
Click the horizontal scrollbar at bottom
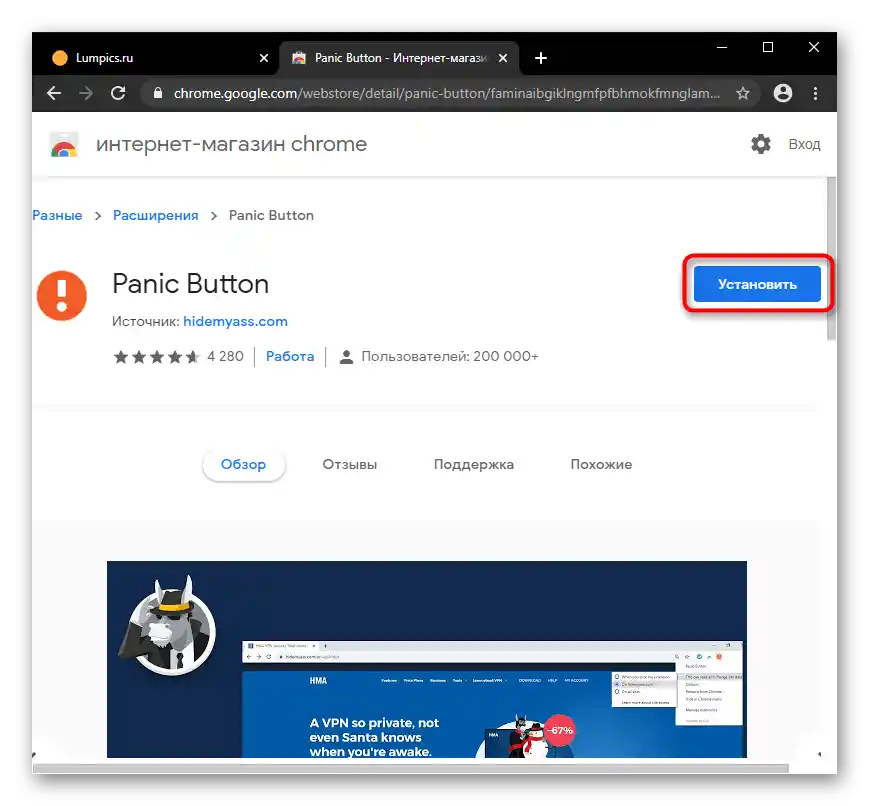[411, 768]
